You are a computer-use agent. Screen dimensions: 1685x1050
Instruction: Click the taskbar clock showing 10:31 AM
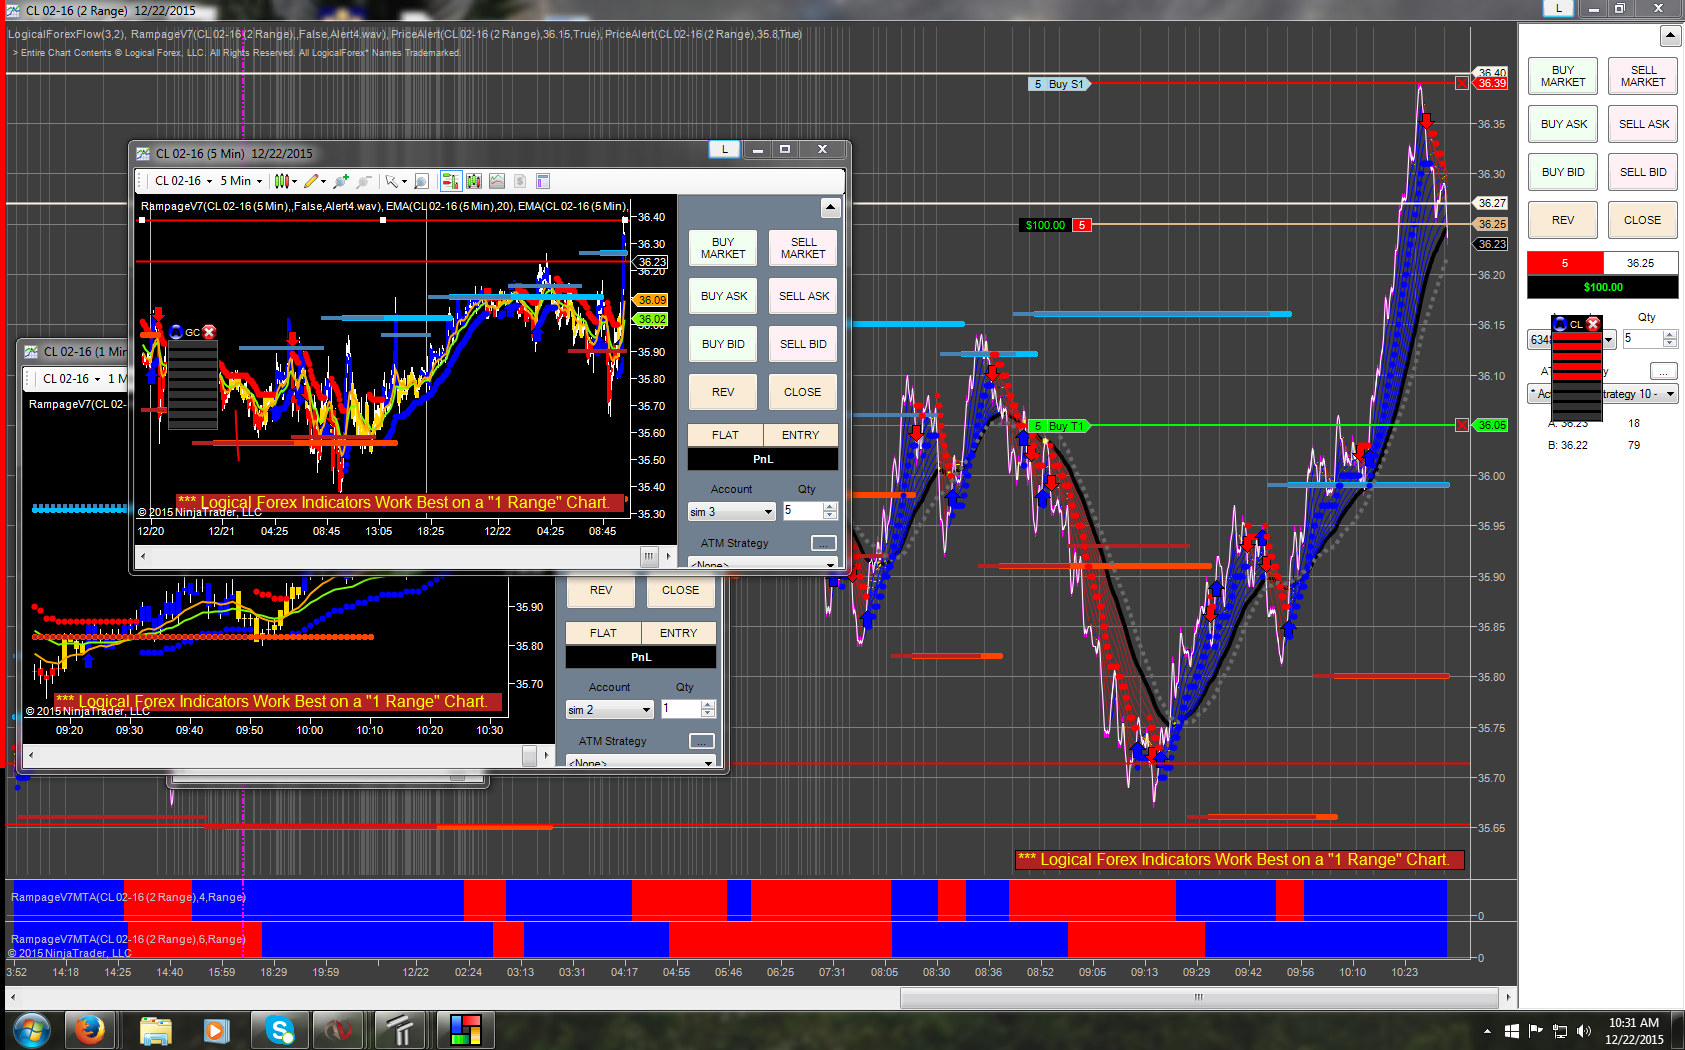pyautogui.click(x=1634, y=1031)
